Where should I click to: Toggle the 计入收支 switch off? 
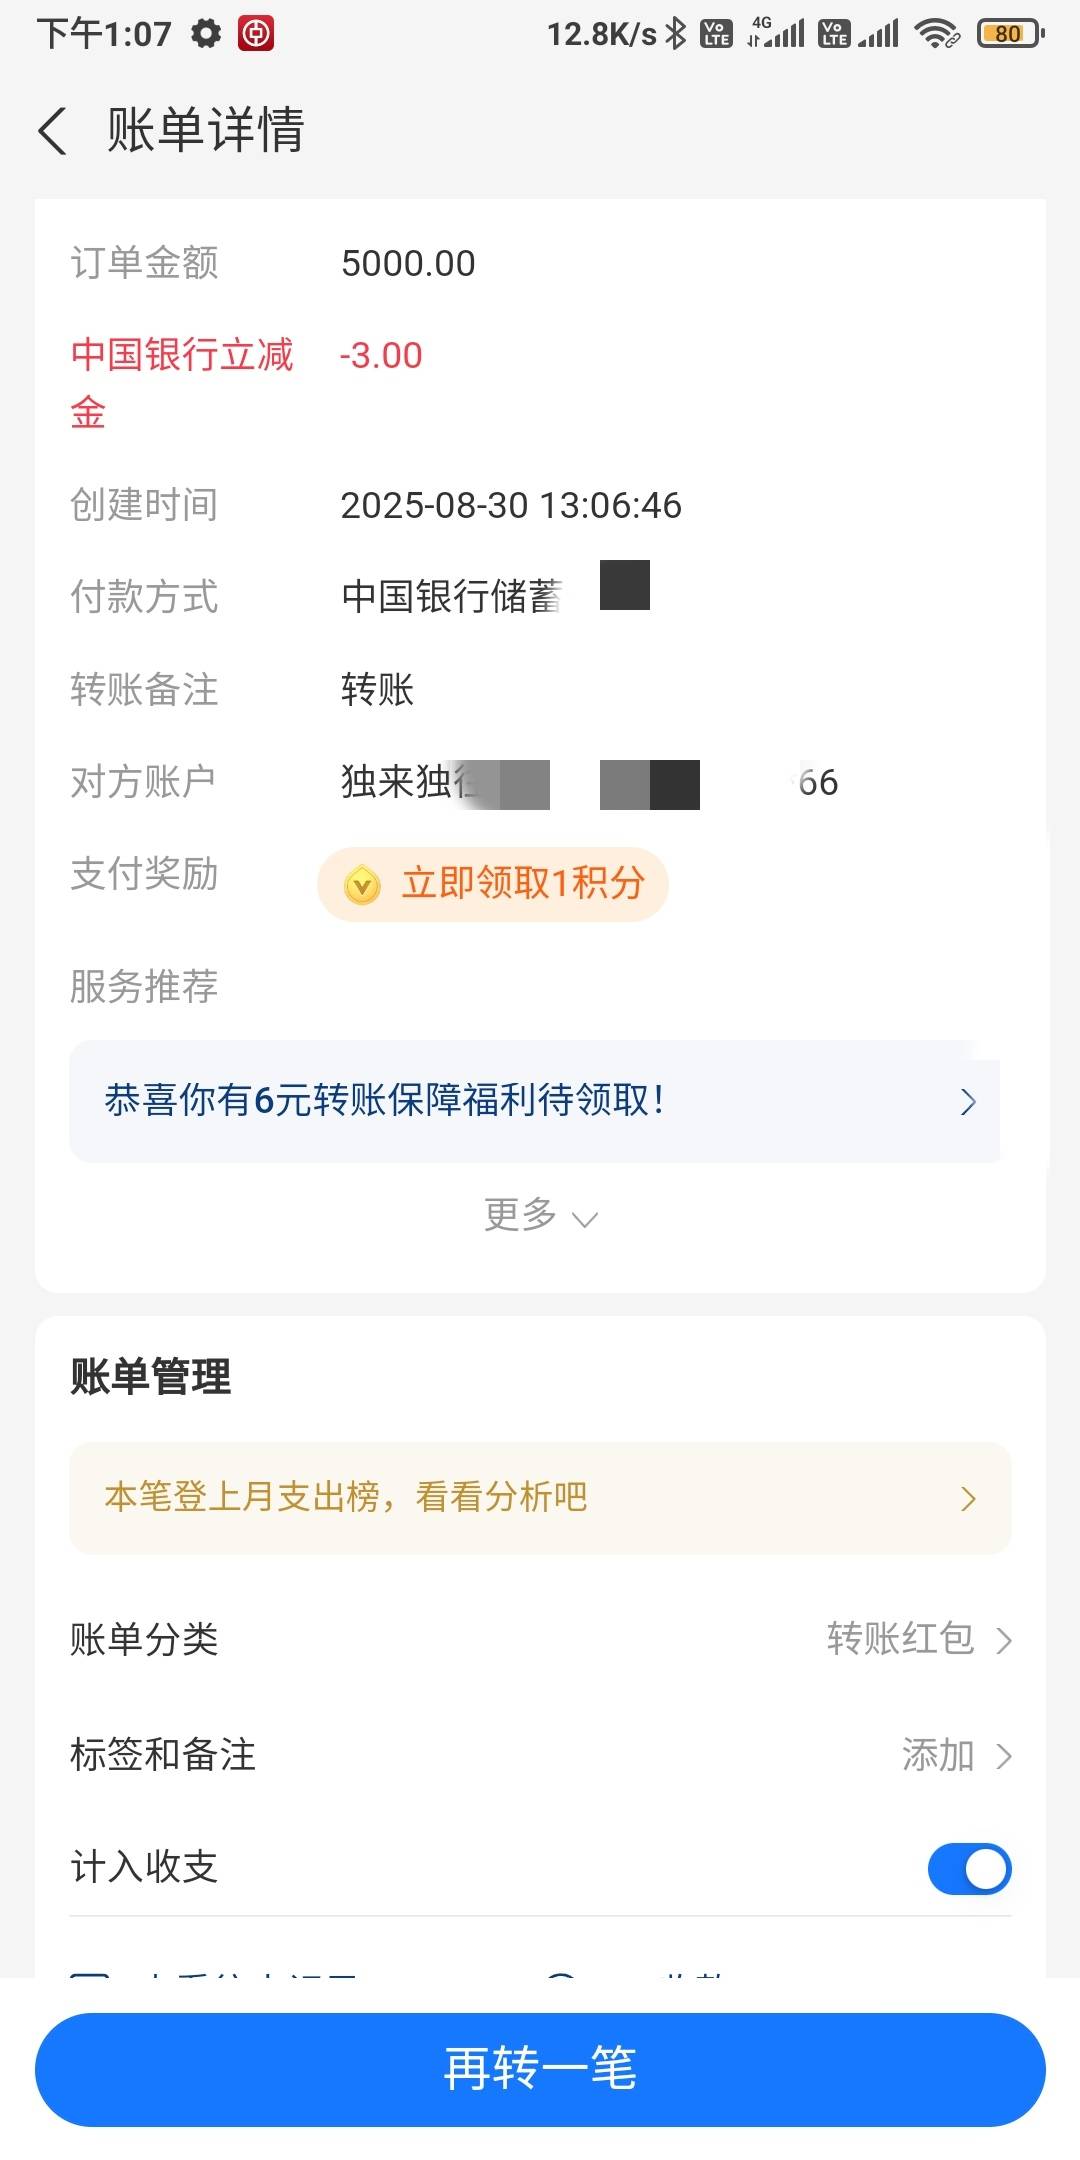(969, 1868)
